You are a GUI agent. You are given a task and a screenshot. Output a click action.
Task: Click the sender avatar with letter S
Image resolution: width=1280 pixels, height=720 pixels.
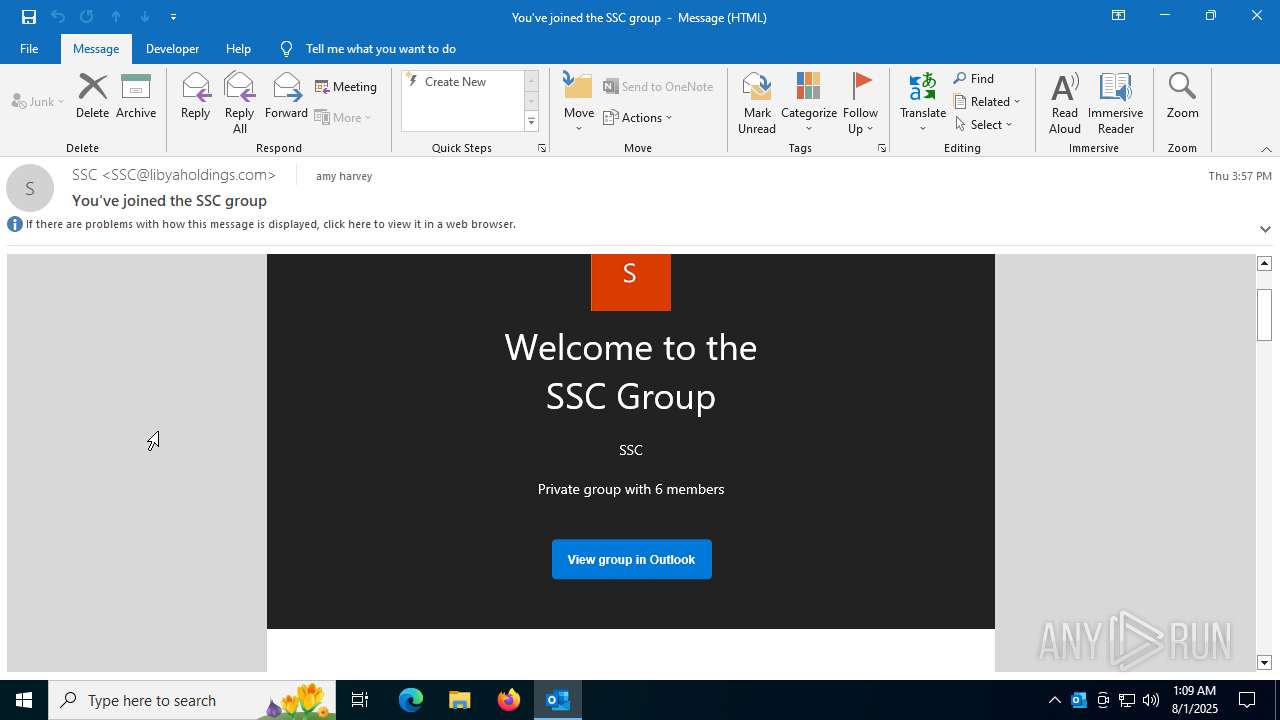pyautogui.click(x=30, y=188)
